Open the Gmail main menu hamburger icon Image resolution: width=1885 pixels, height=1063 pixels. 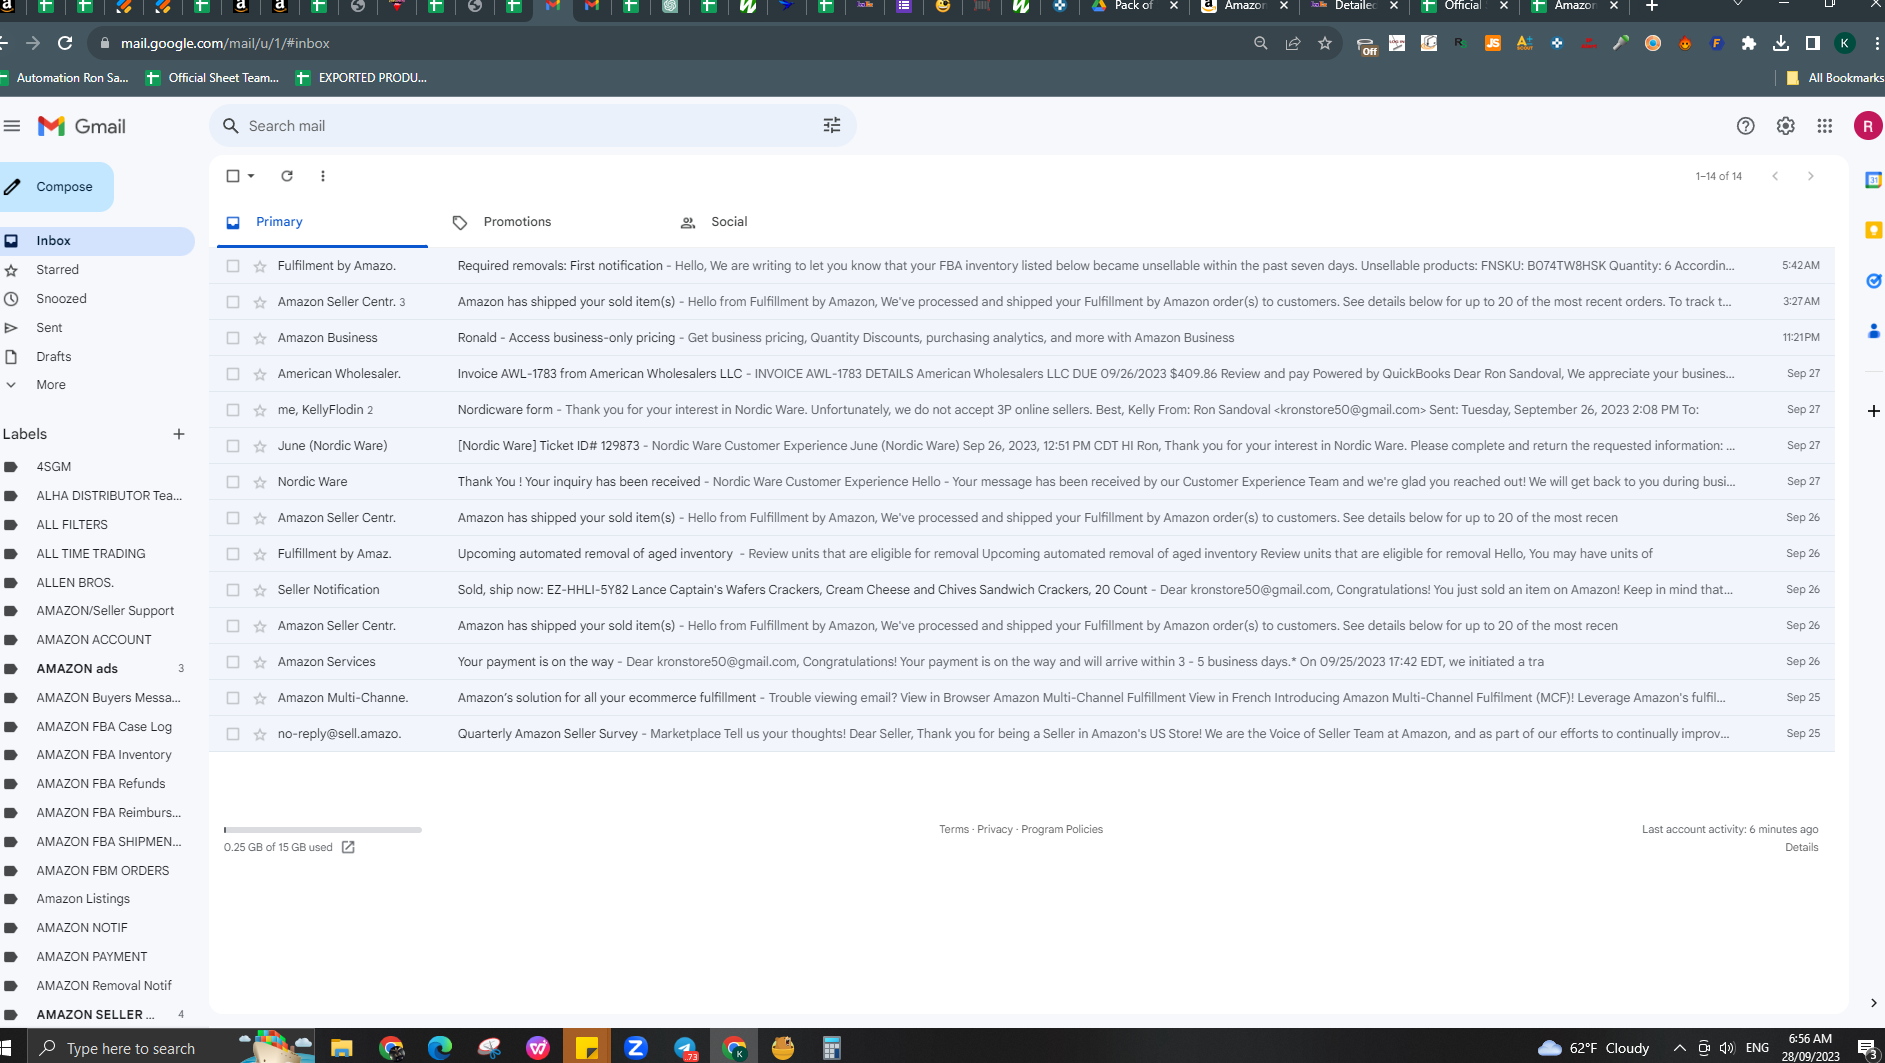12,126
